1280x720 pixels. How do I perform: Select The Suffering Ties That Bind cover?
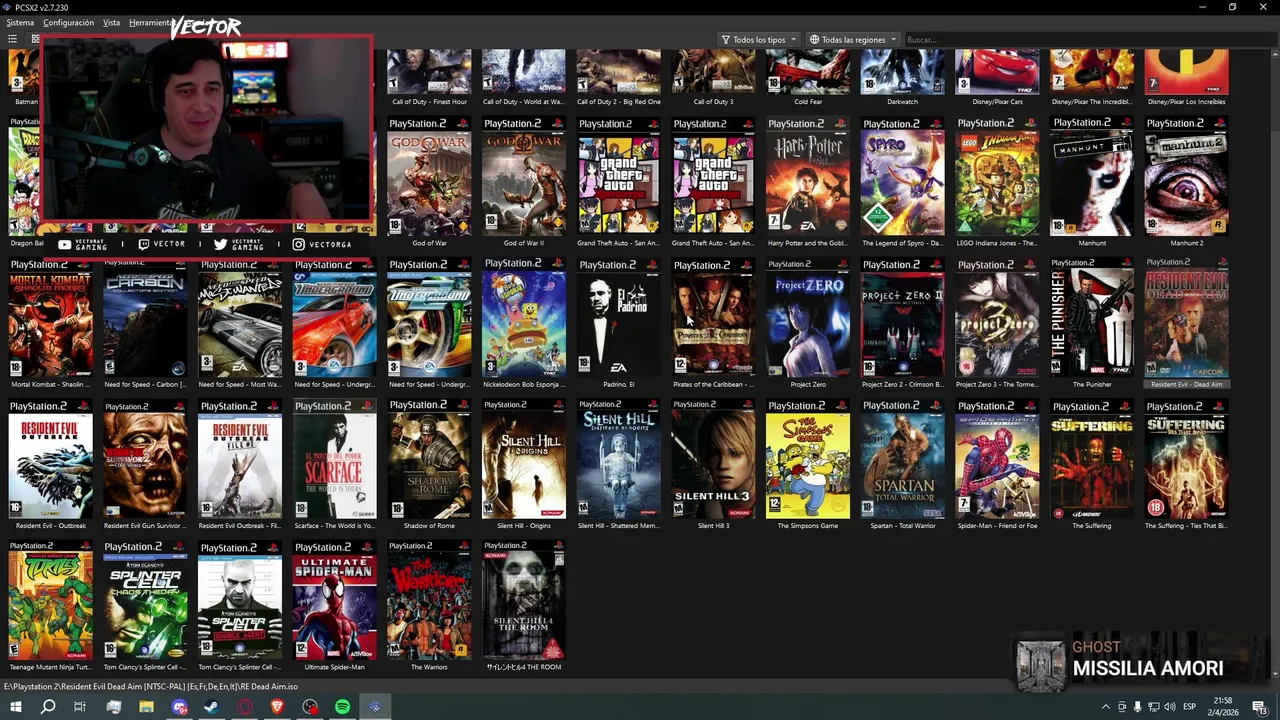tap(1187, 459)
